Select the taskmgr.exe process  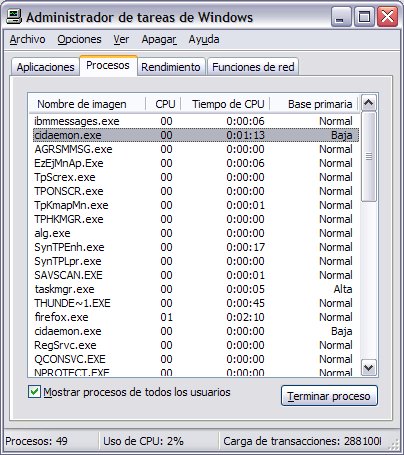(196, 289)
